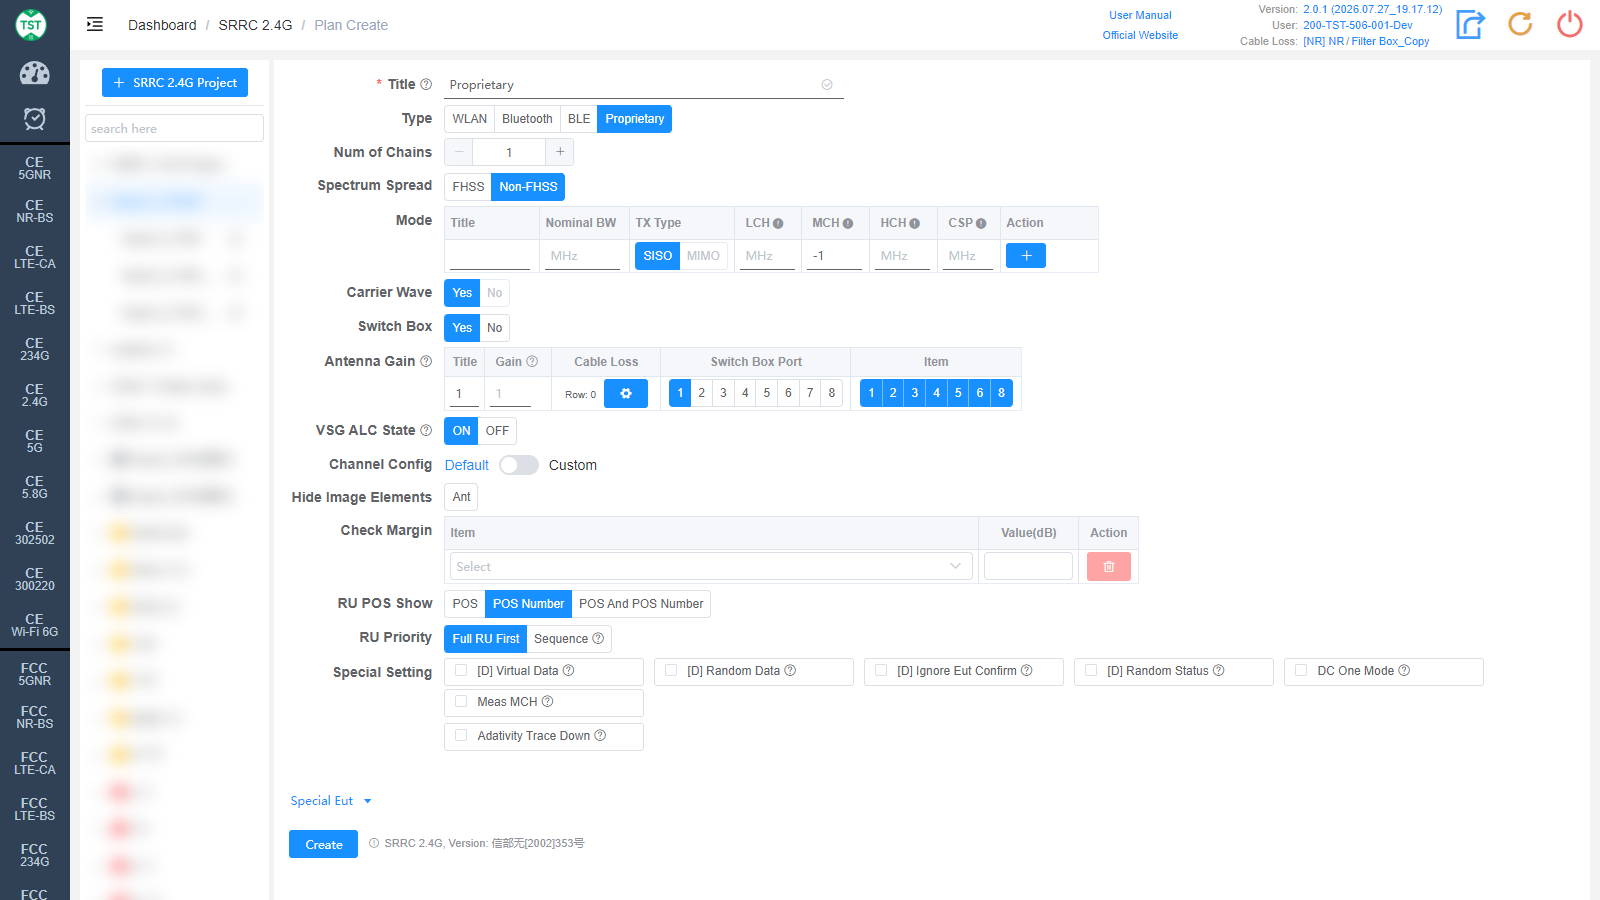This screenshot has width=1600, height=900.
Task: Turn VSG ALC State OFF
Action: click(x=498, y=431)
